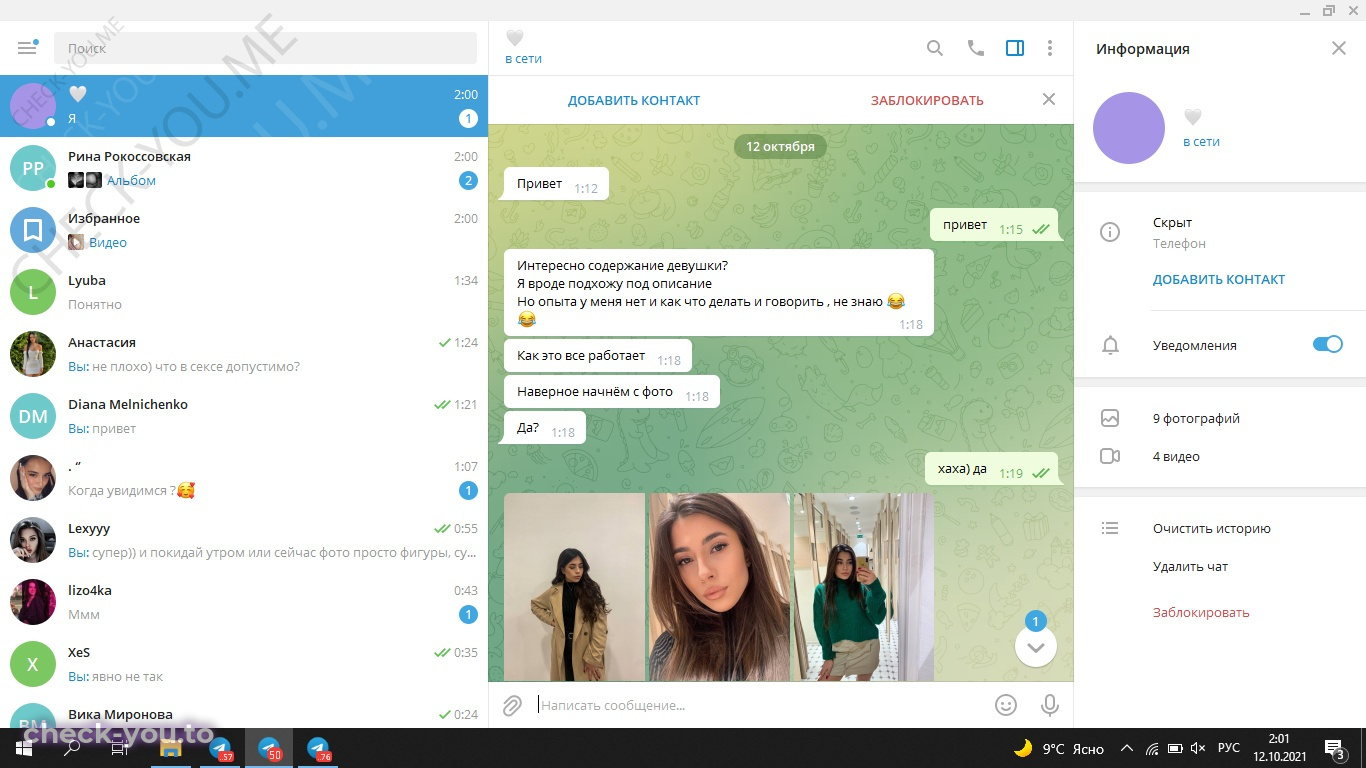Click red Заблокировать in info panel
1366x768 pixels.
[1201, 612]
